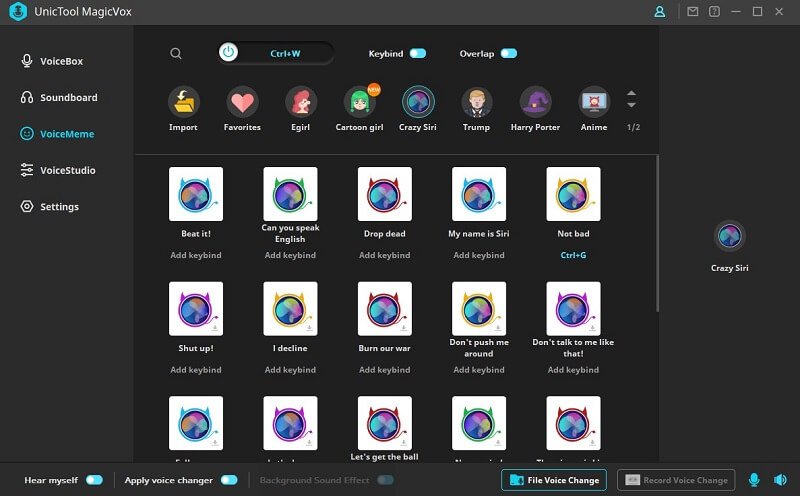Select the Cartoon girl voice
This screenshot has height=496, width=800.
[x=360, y=102]
